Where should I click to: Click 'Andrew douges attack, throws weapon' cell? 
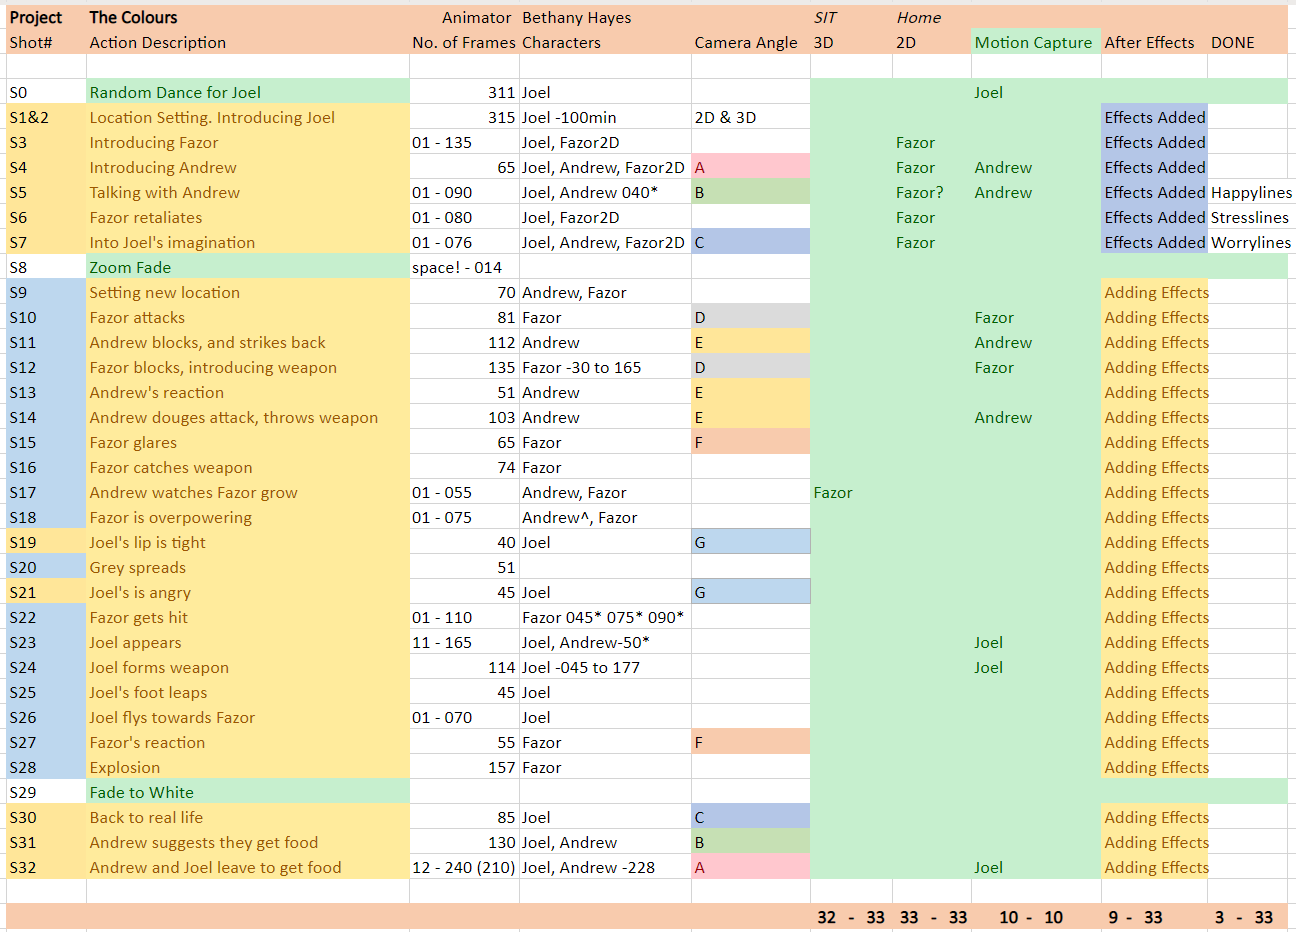pyautogui.click(x=248, y=417)
